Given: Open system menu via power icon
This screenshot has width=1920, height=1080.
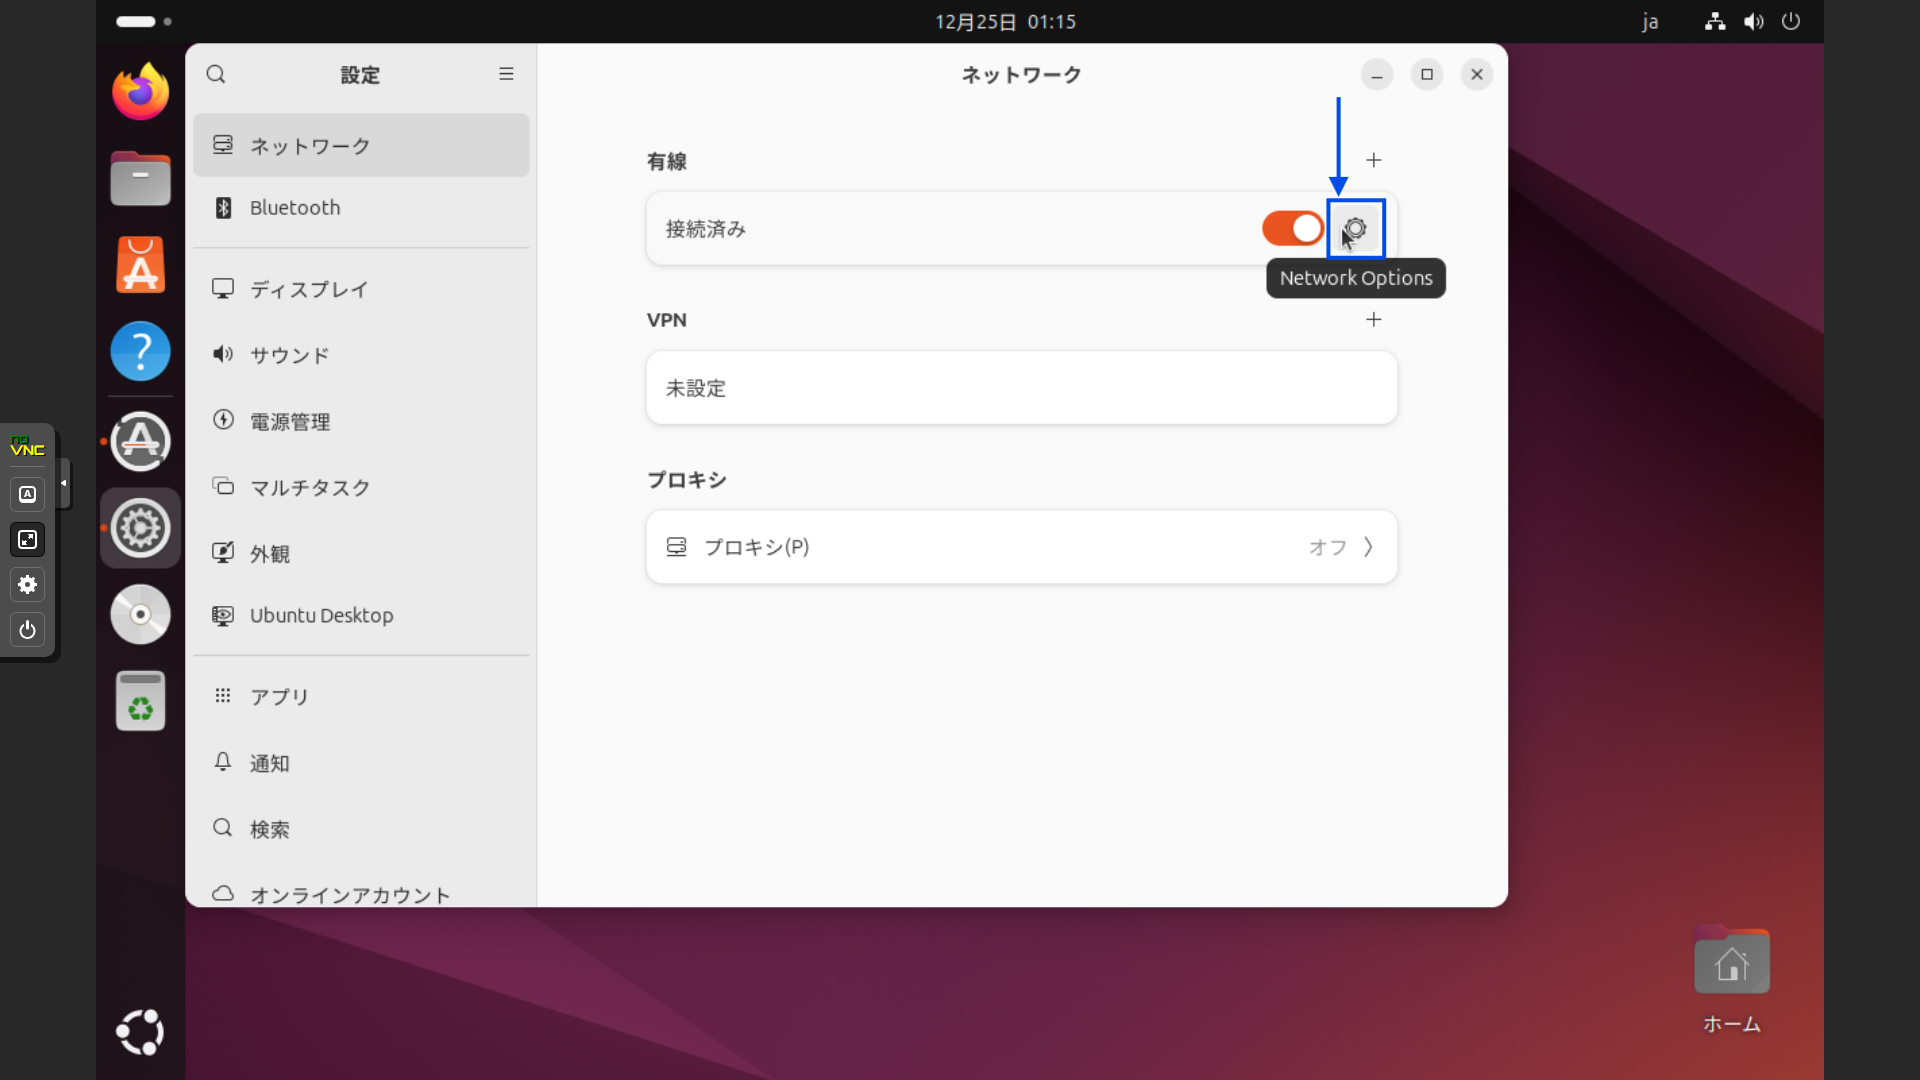Looking at the screenshot, I should coord(1791,21).
